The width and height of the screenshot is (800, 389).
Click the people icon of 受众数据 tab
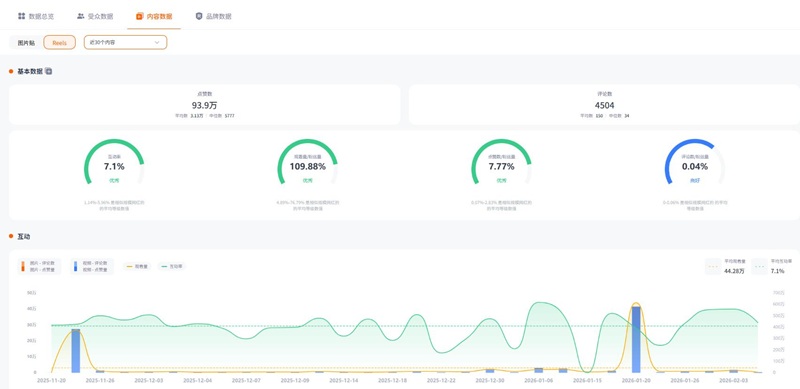click(81, 16)
